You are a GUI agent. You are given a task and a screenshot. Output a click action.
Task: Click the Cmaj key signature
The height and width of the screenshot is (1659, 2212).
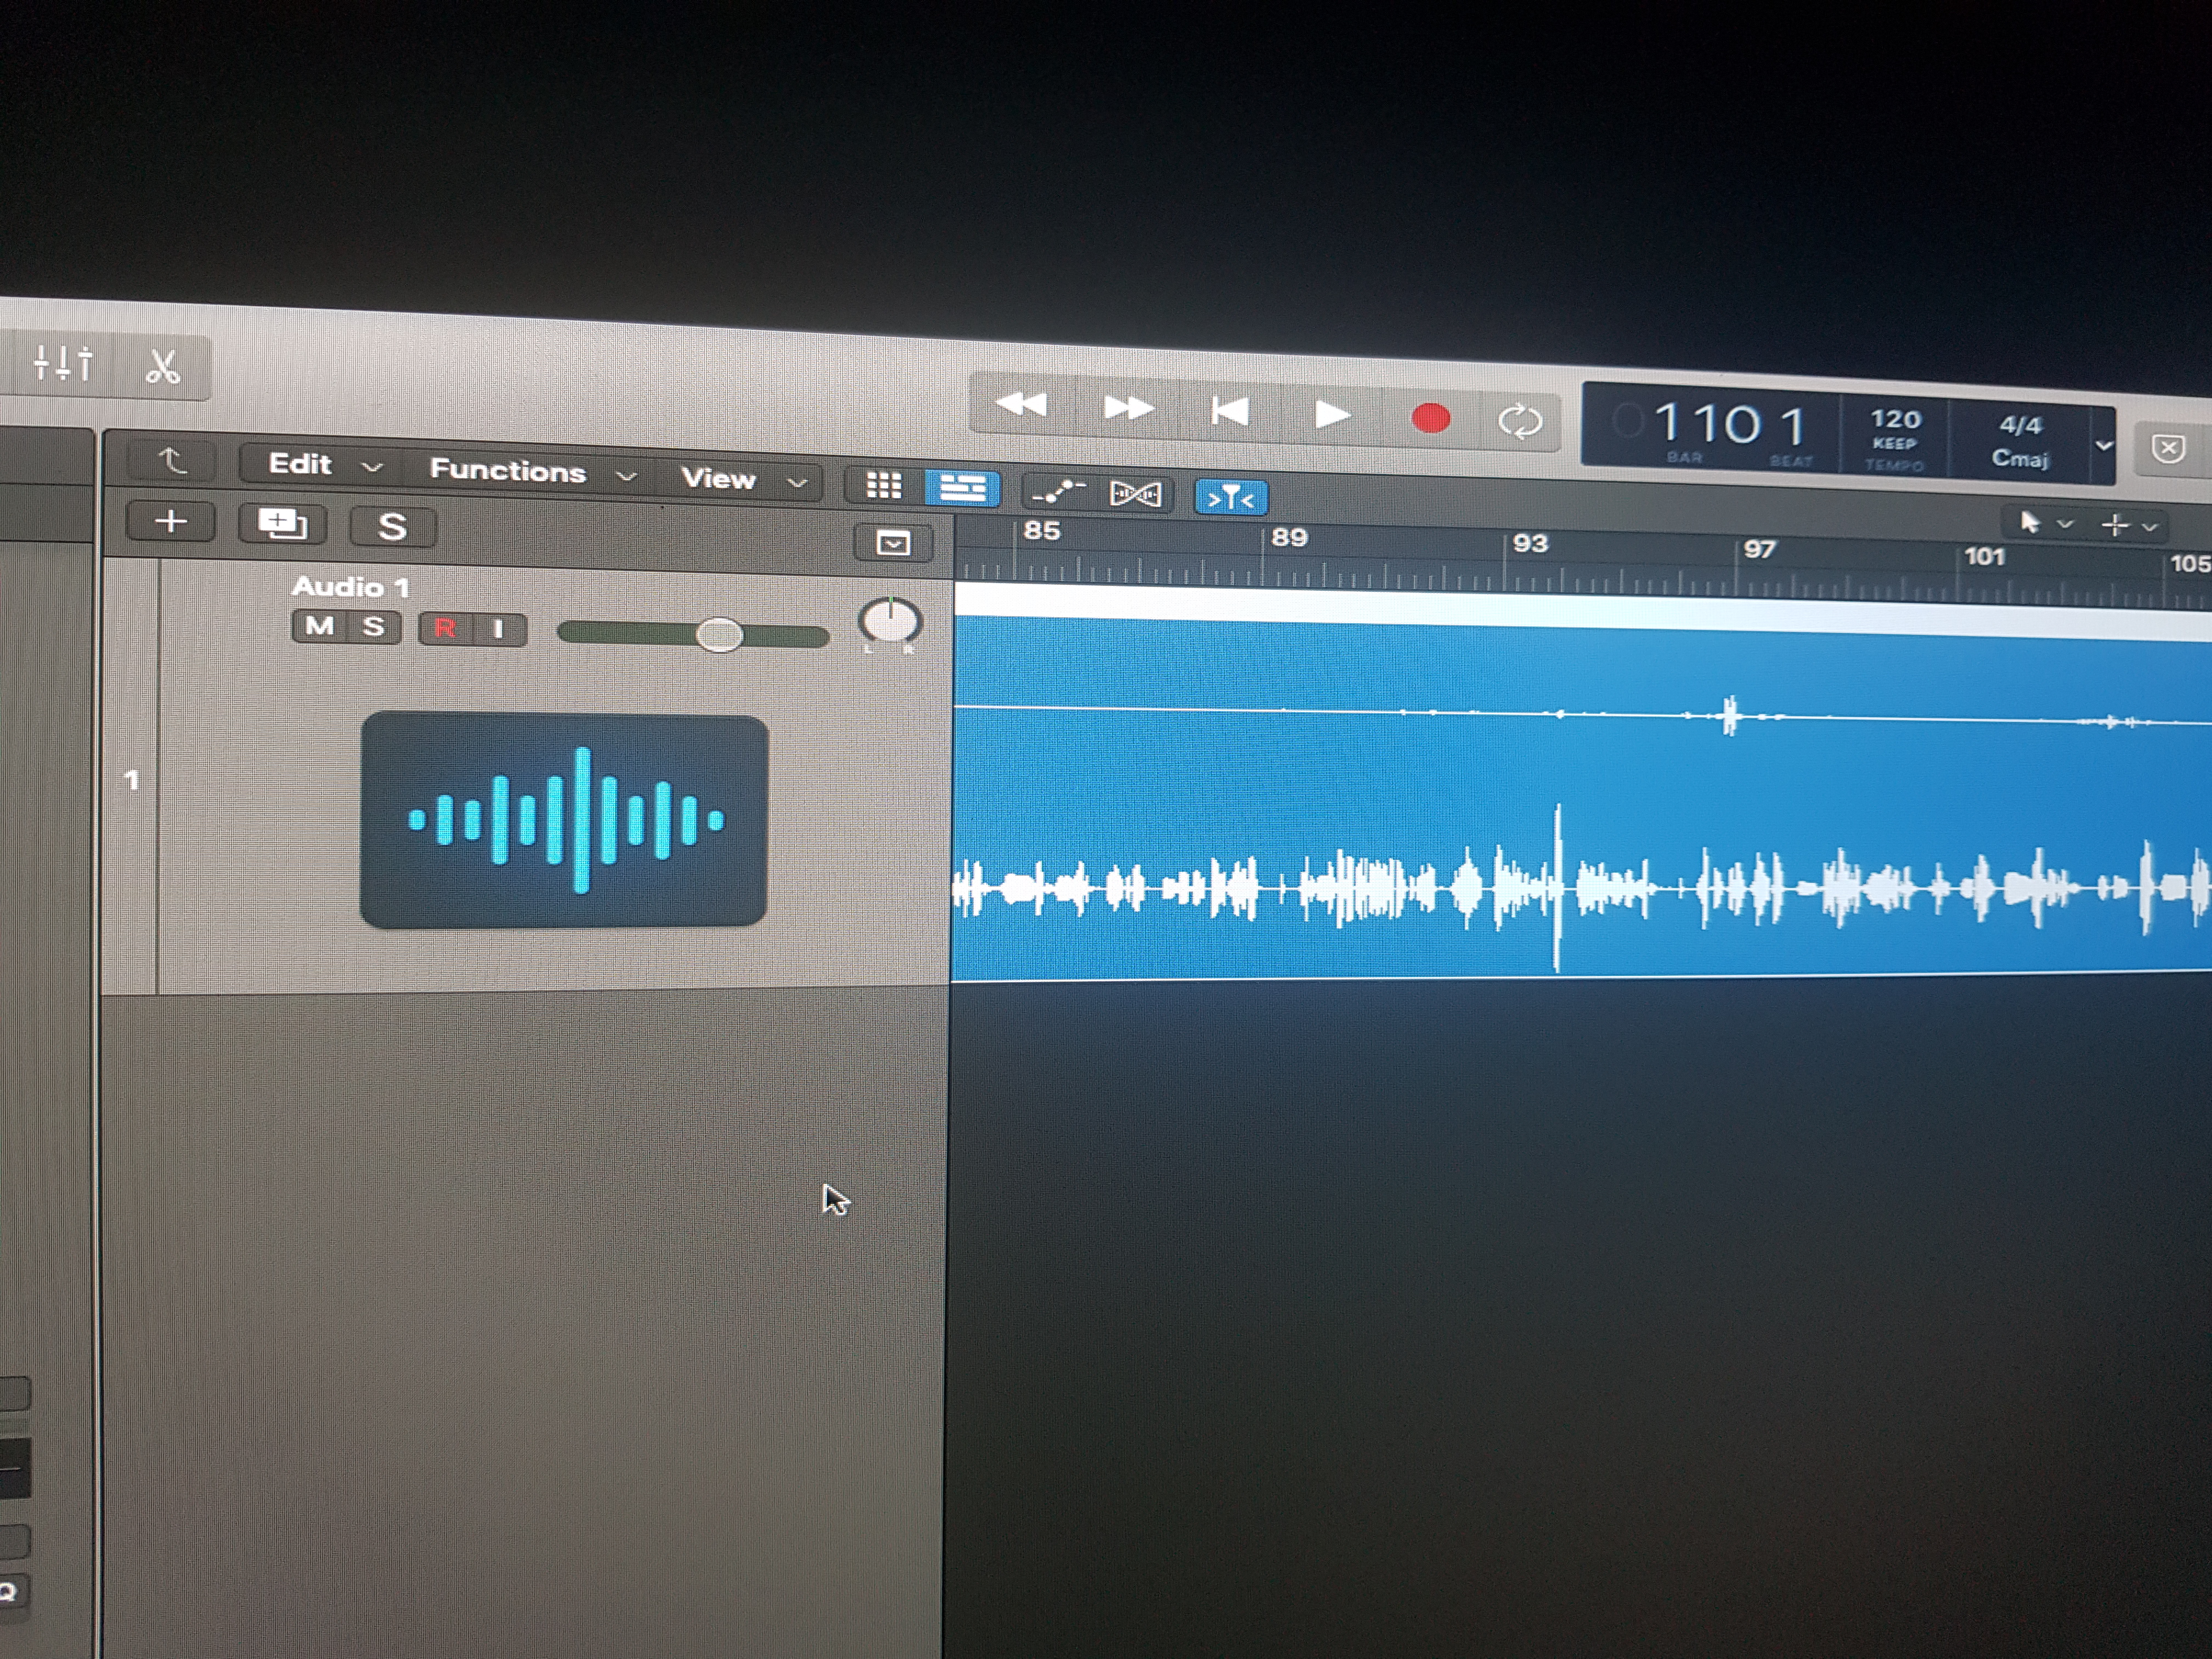pos(2020,459)
